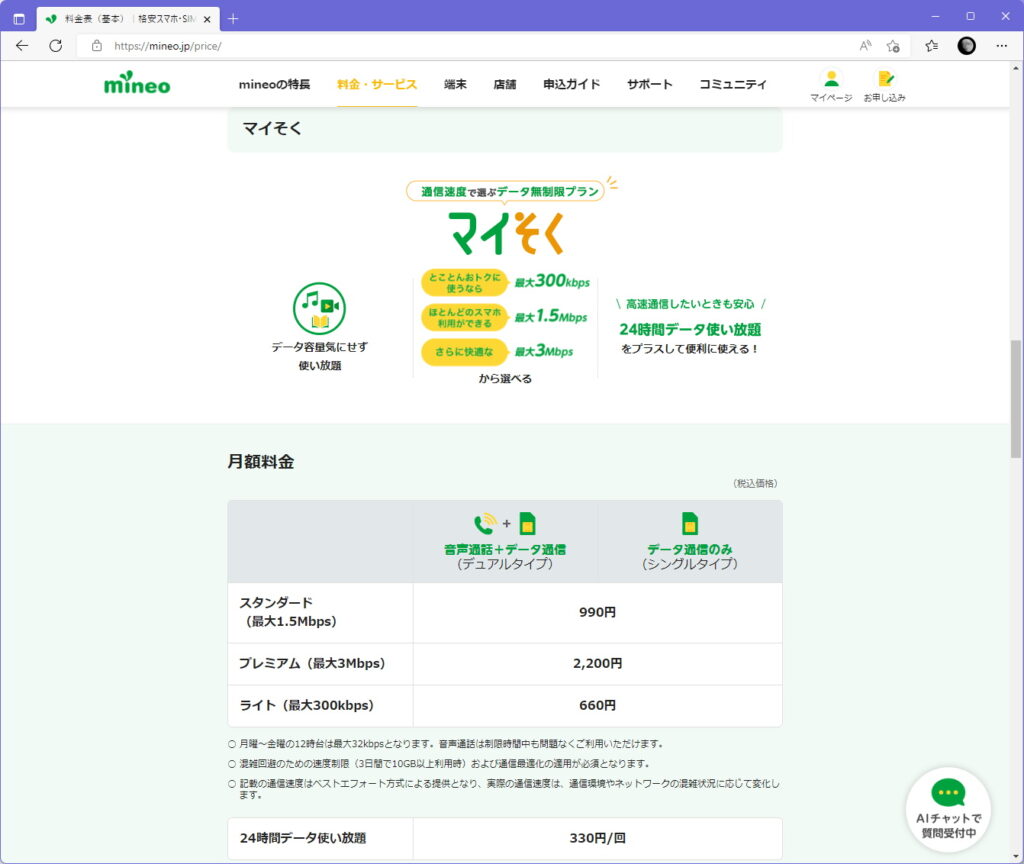The height and width of the screenshot is (864, 1024).
Task: Open 申込ガイド menu
Action: point(571,84)
